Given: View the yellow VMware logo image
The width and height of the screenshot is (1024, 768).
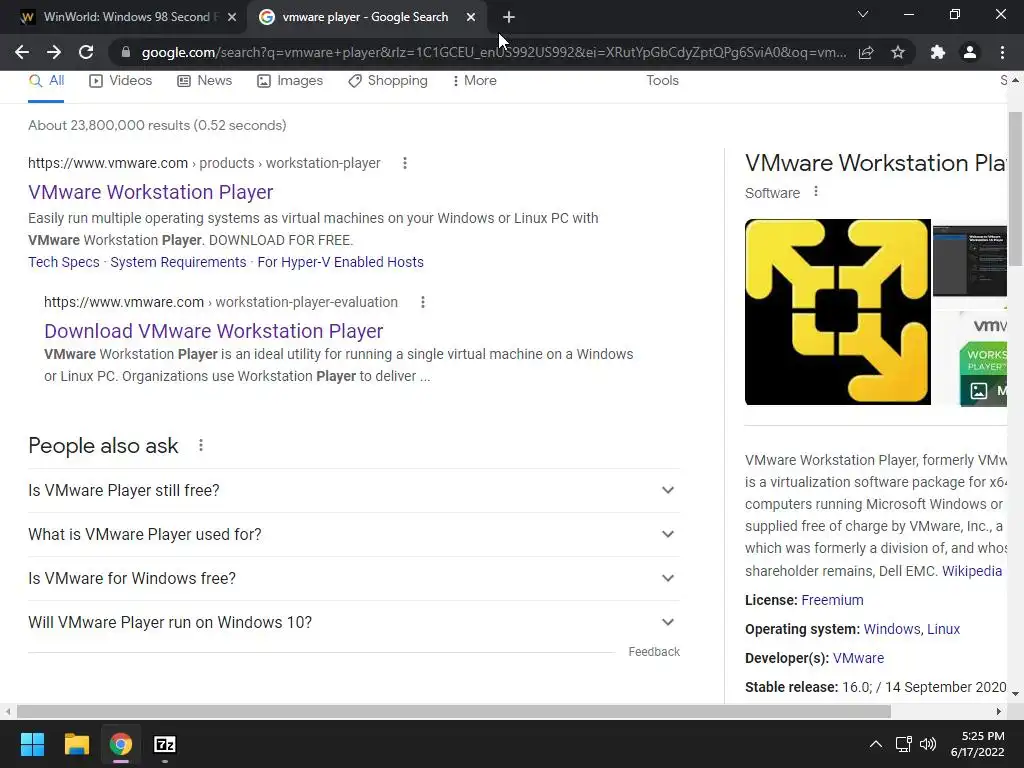Looking at the screenshot, I should coord(838,312).
